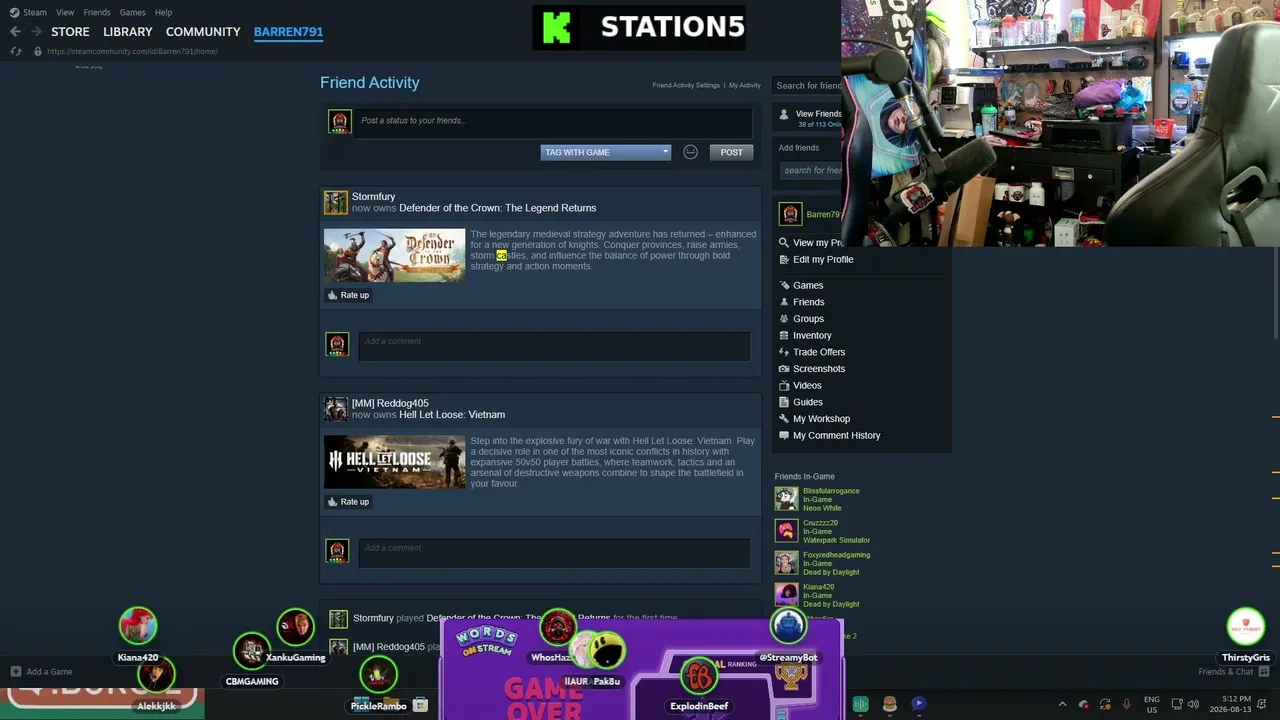Open Barren791's avatar in the right sidebar

tap(790, 214)
